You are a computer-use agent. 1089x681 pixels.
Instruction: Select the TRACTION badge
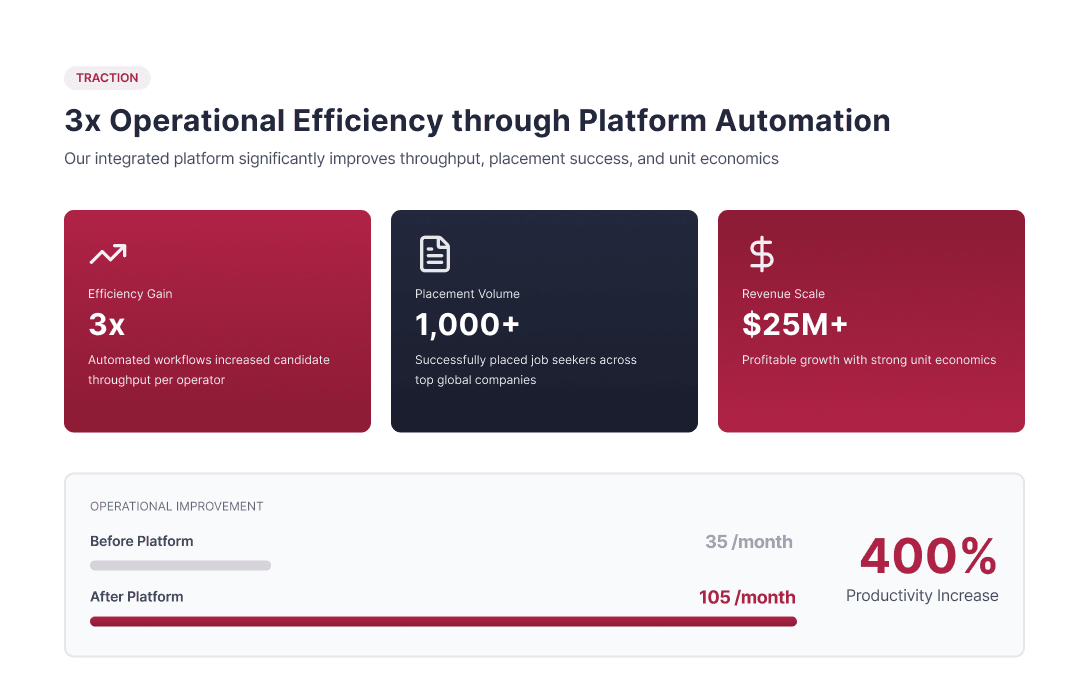click(x=107, y=78)
